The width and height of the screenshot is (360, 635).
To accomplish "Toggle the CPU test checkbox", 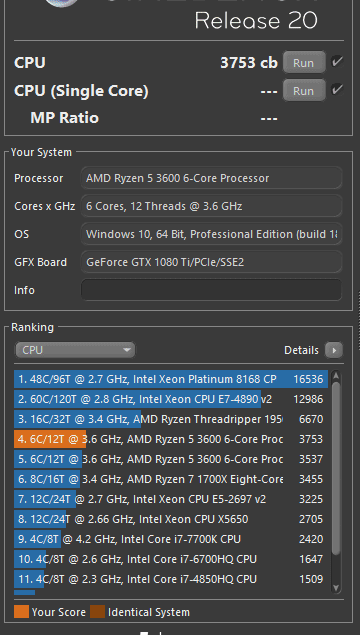I will [337, 62].
